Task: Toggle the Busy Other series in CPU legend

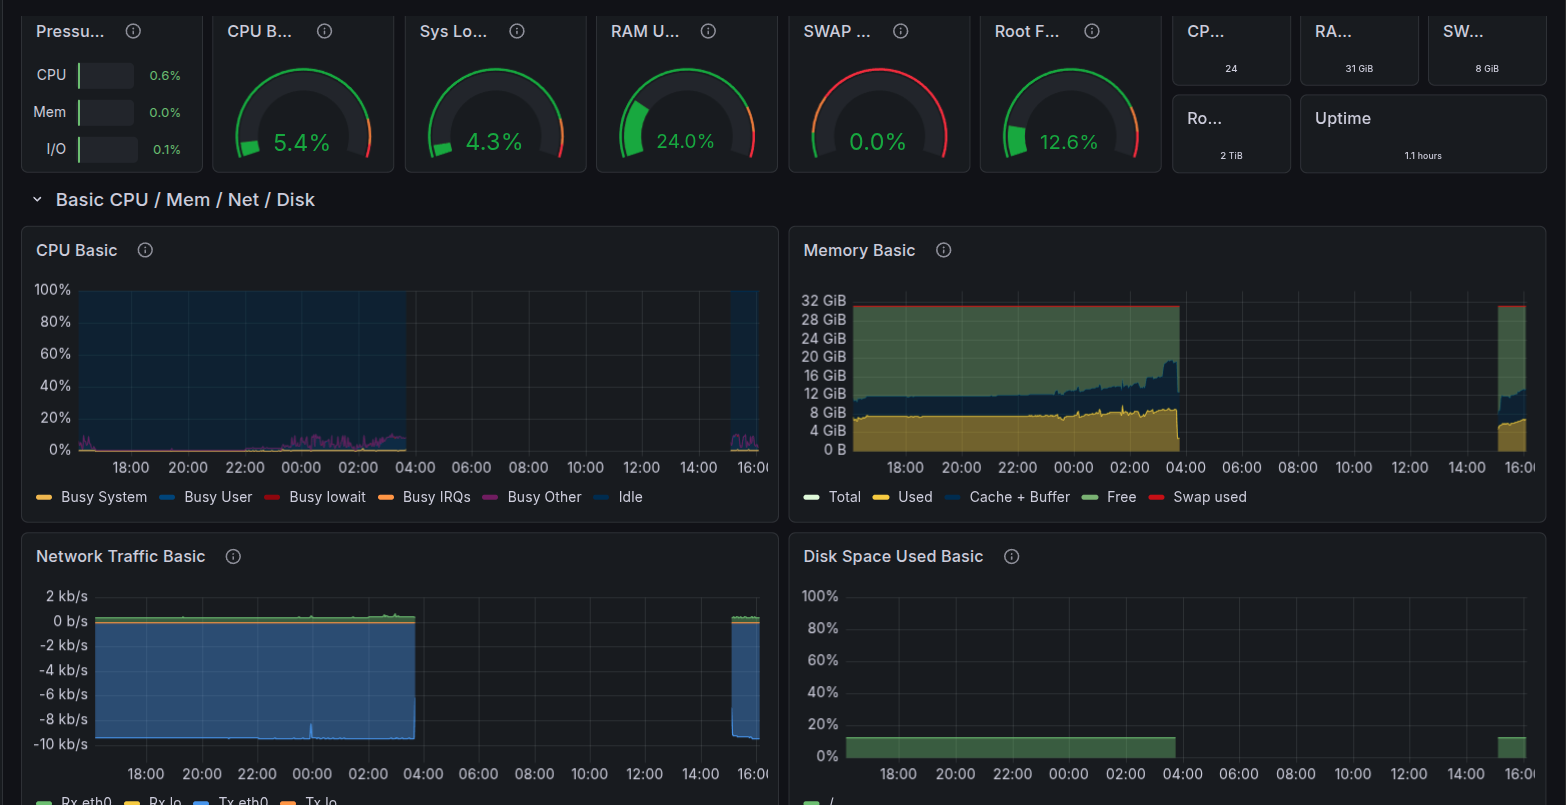Action: pos(544,497)
